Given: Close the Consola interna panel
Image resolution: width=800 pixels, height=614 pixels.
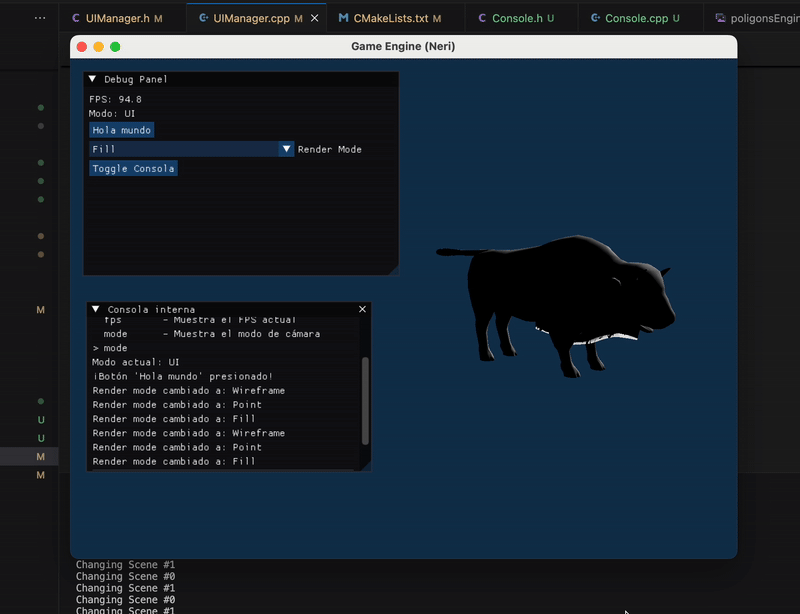Looking at the screenshot, I should click(363, 310).
